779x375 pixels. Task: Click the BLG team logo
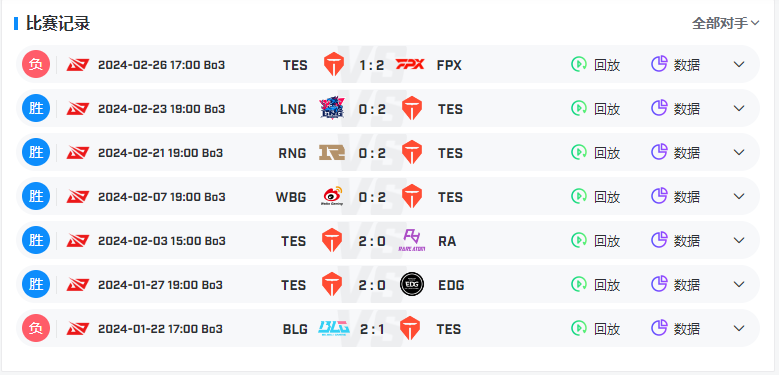coord(334,328)
